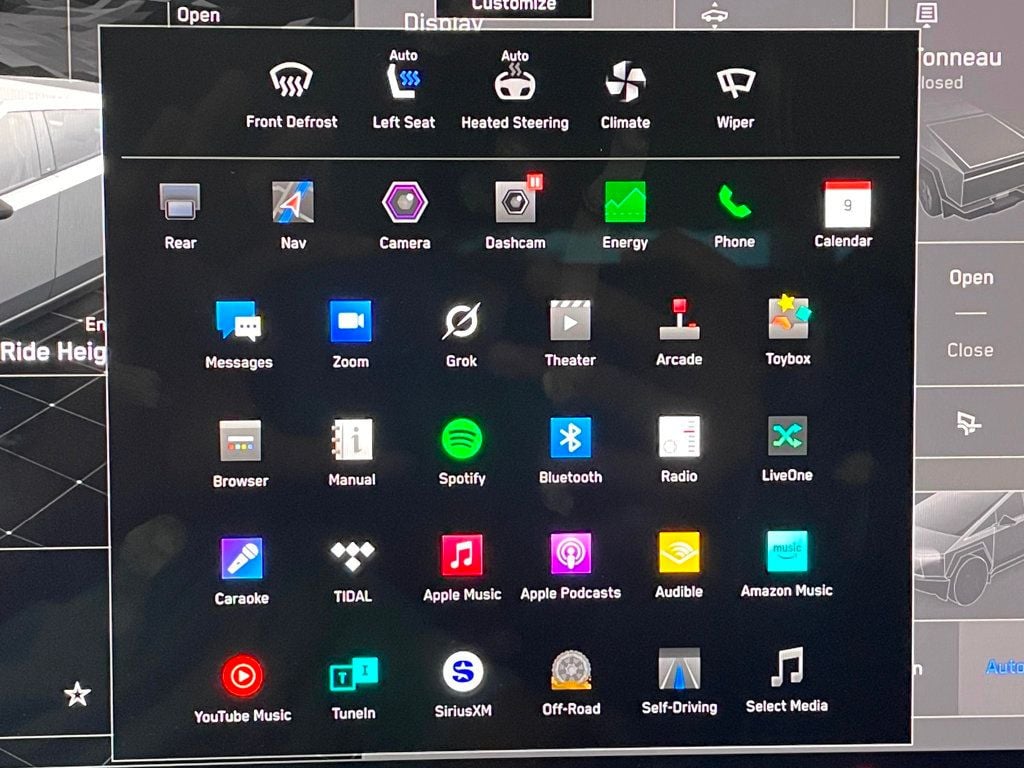
Task: Open the Browser app
Action: pos(240,454)
